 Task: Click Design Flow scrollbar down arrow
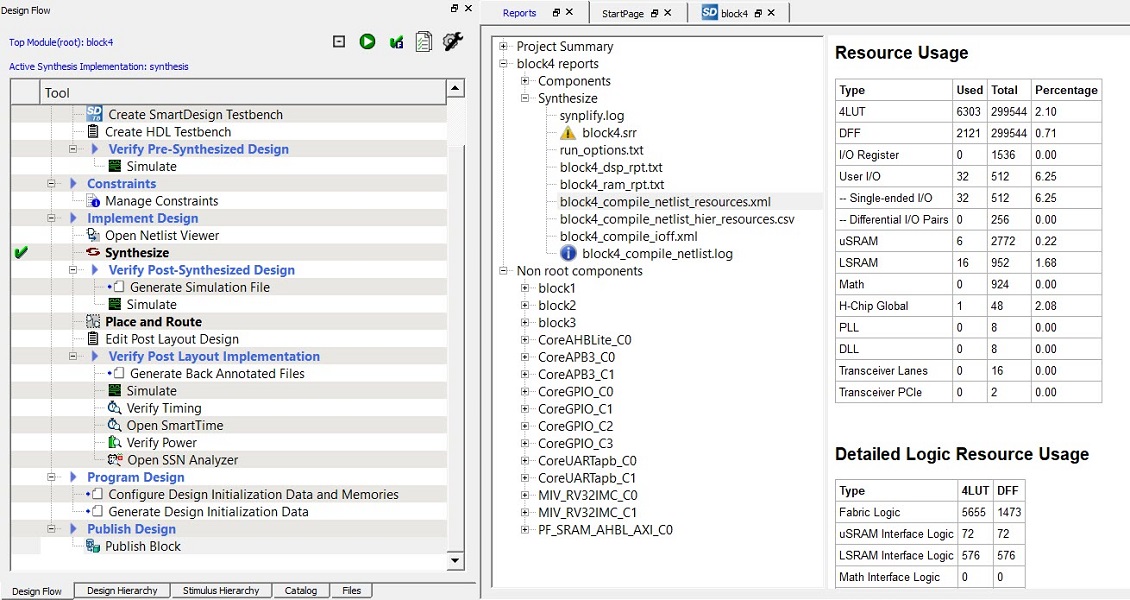(x=456, y=561)
